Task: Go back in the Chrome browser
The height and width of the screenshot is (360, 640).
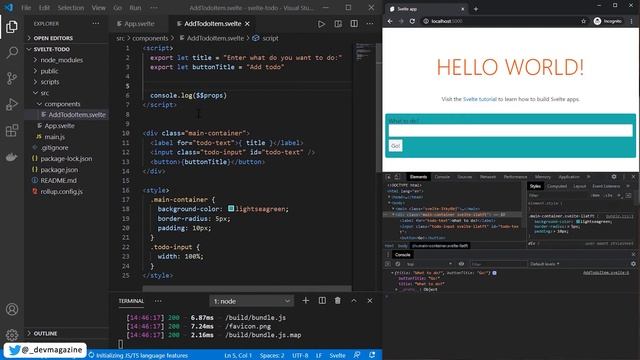Action: coord(390,21)
